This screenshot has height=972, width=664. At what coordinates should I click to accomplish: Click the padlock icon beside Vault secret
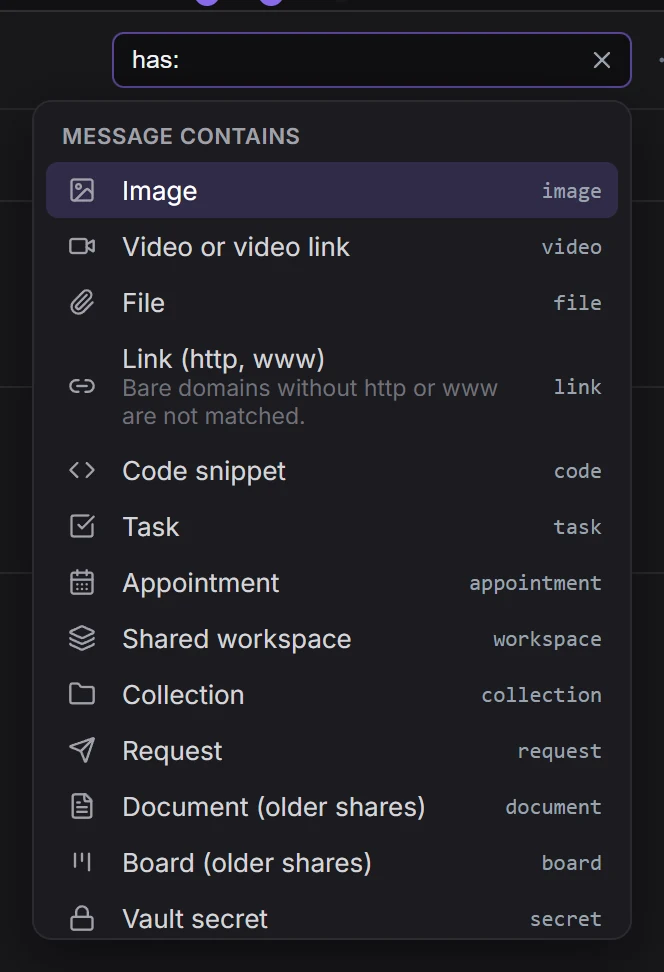[82, 918]
